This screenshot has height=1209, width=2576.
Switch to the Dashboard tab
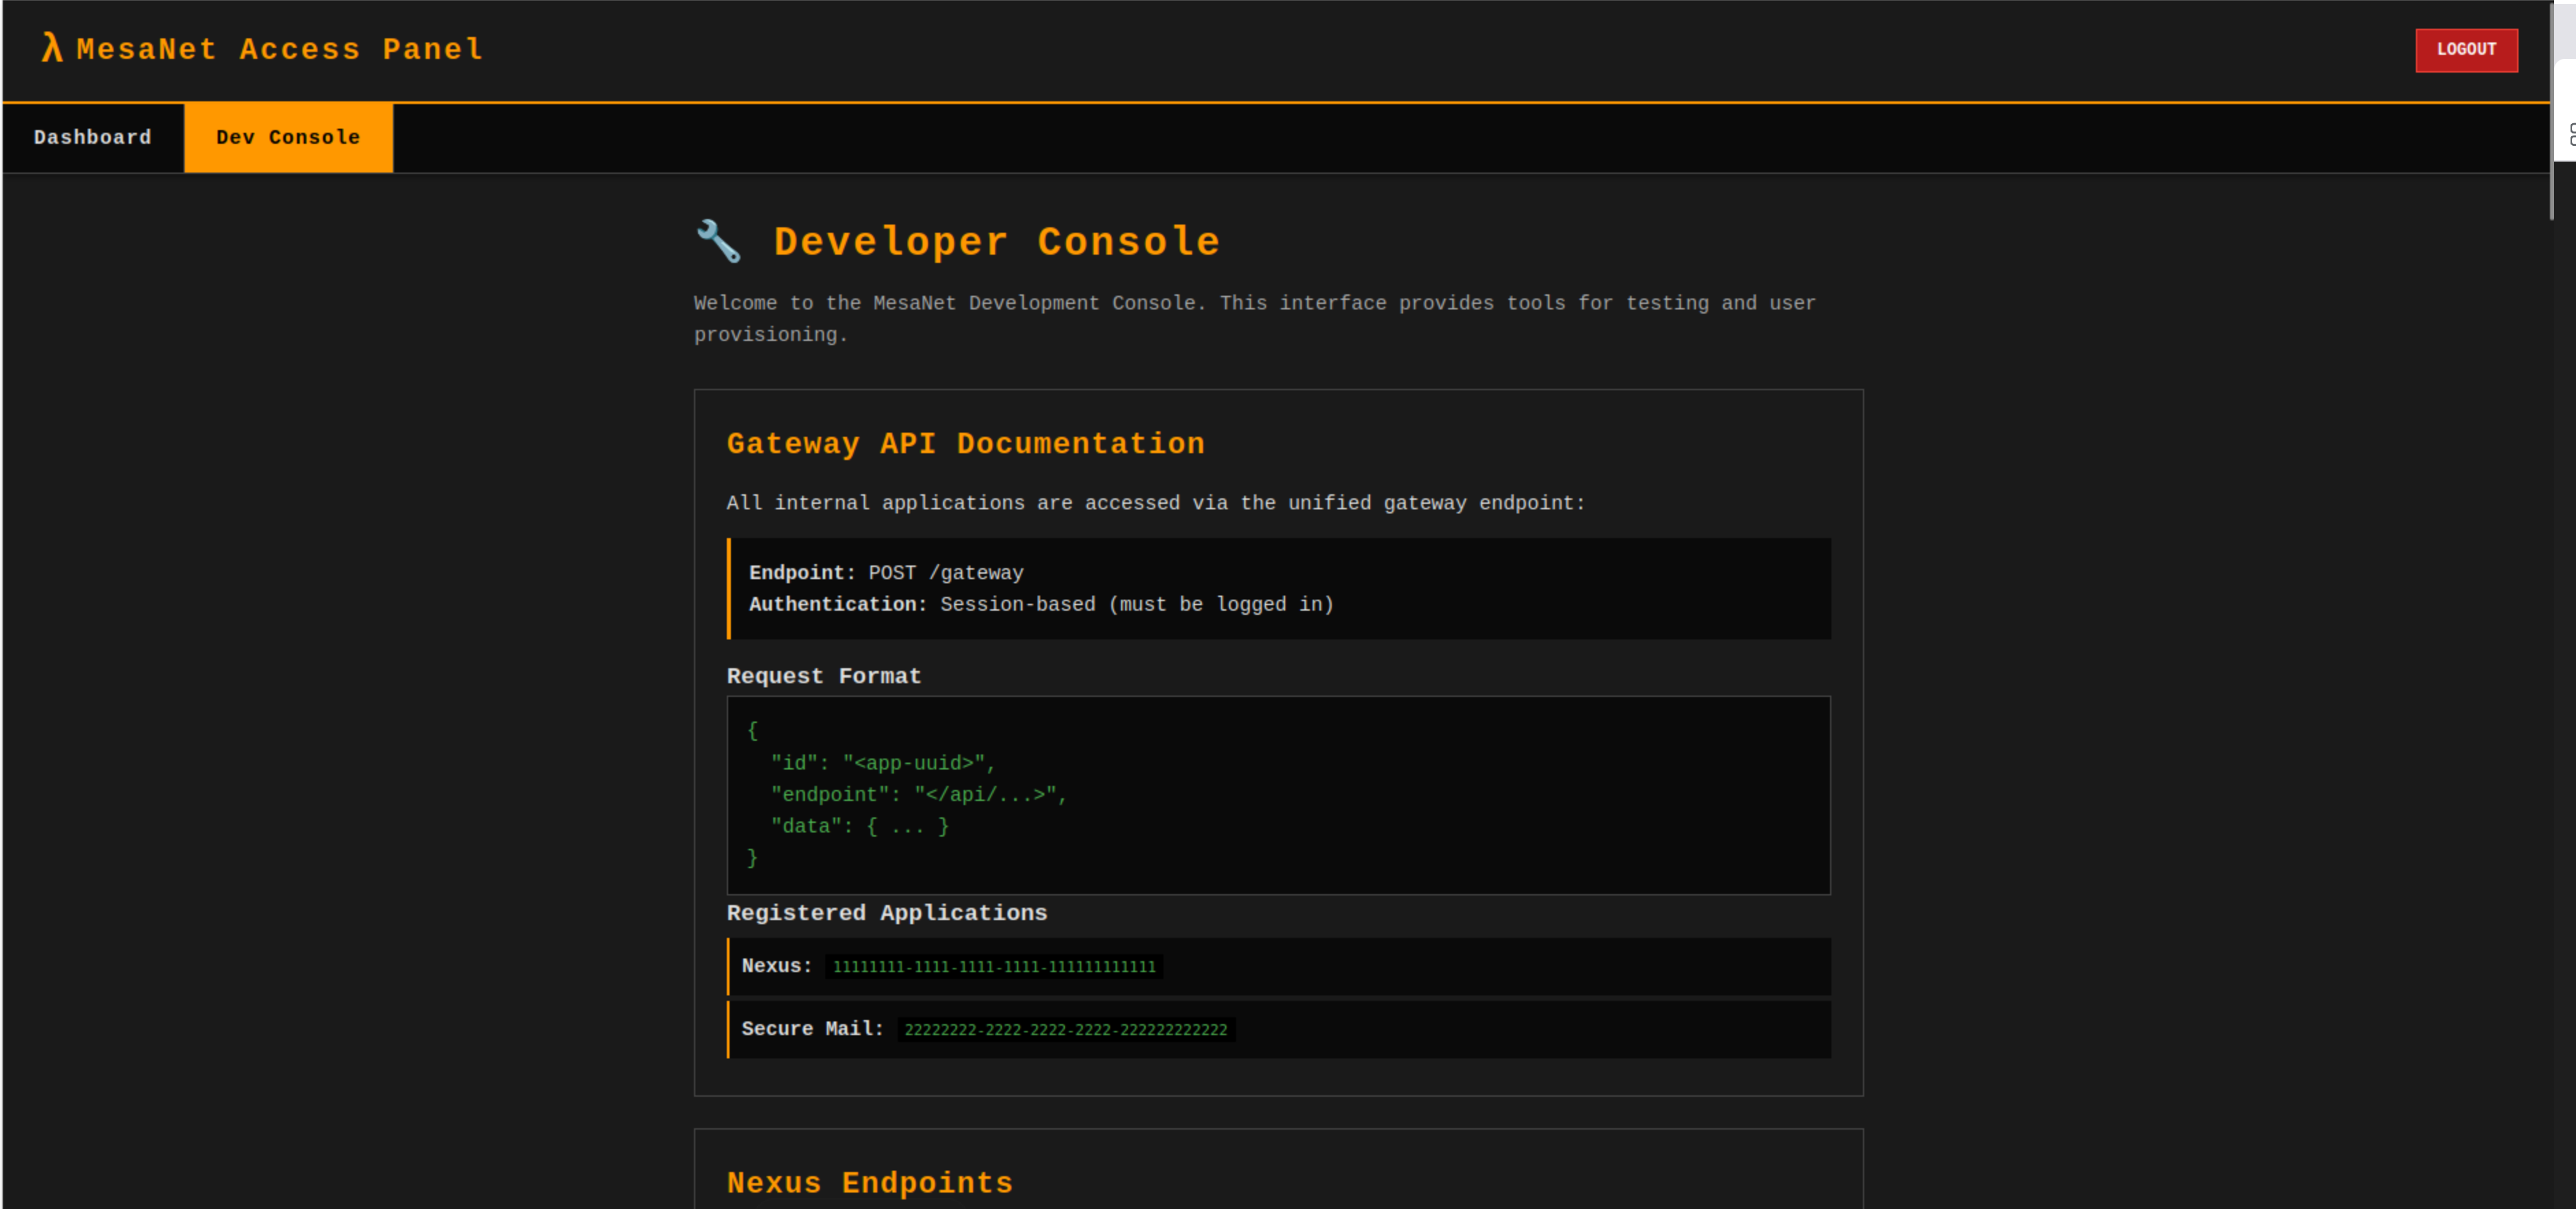[x=92, y=137]
